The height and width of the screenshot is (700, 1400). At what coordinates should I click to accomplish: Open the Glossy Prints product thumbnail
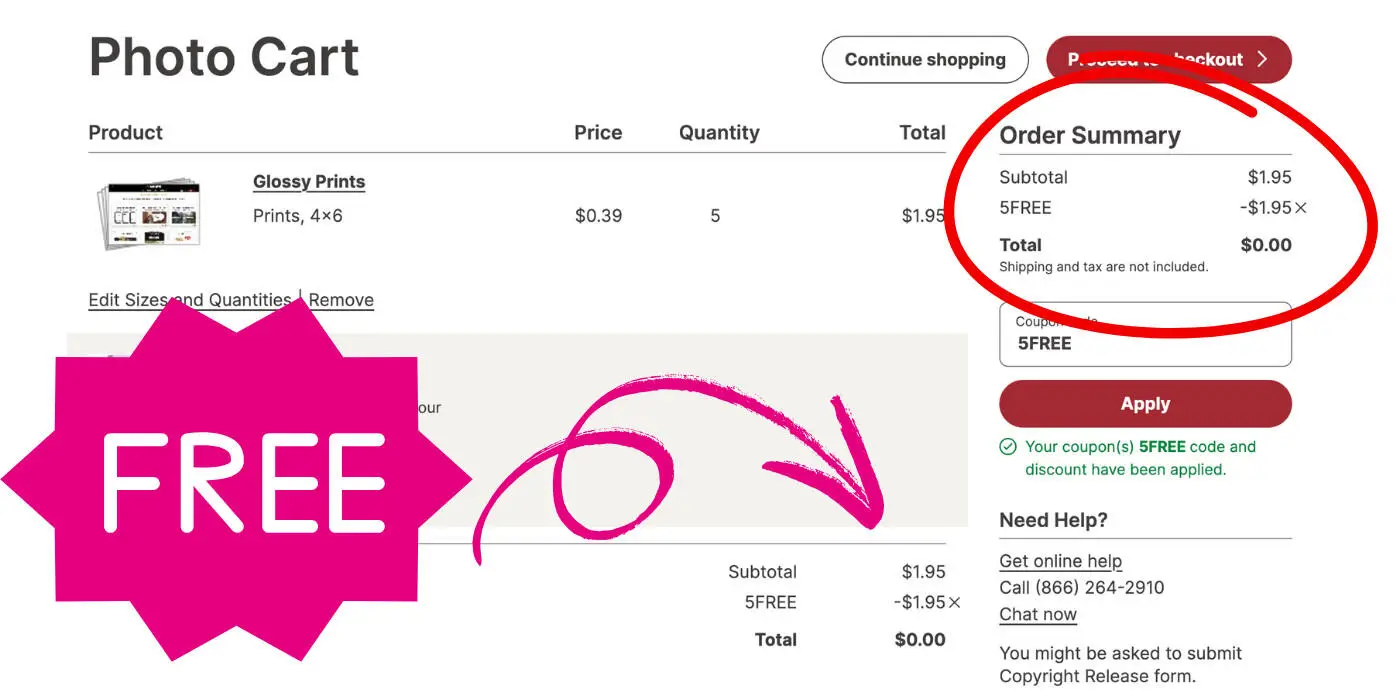(150, 213)
